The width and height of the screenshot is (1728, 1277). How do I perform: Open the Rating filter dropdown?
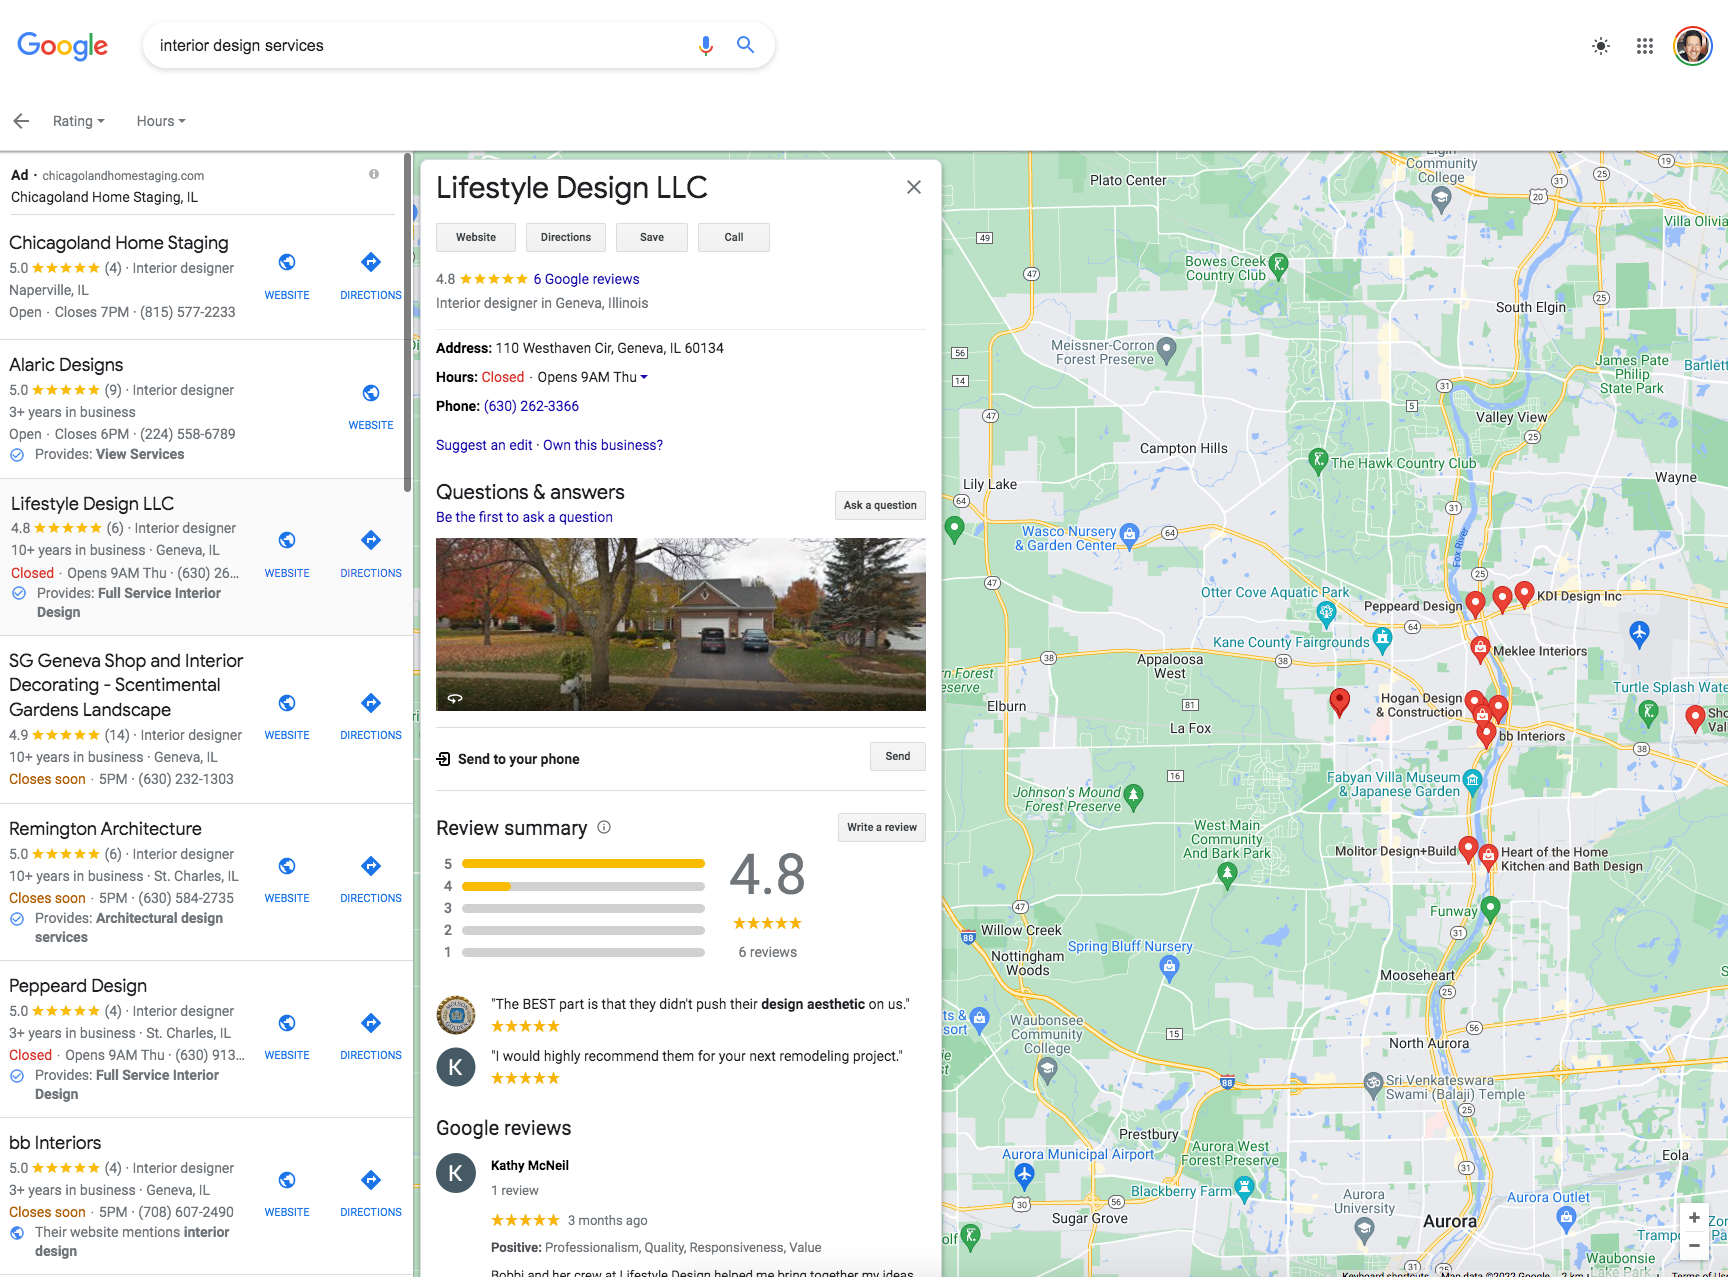pos(78,121)
